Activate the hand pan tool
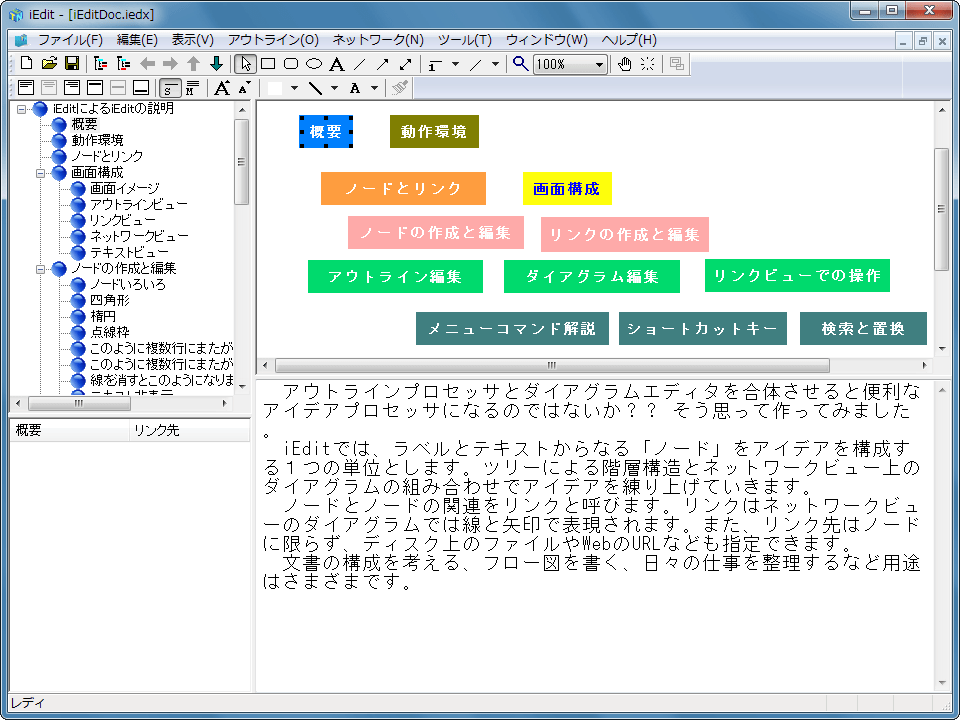 click(x=624, y=64)
